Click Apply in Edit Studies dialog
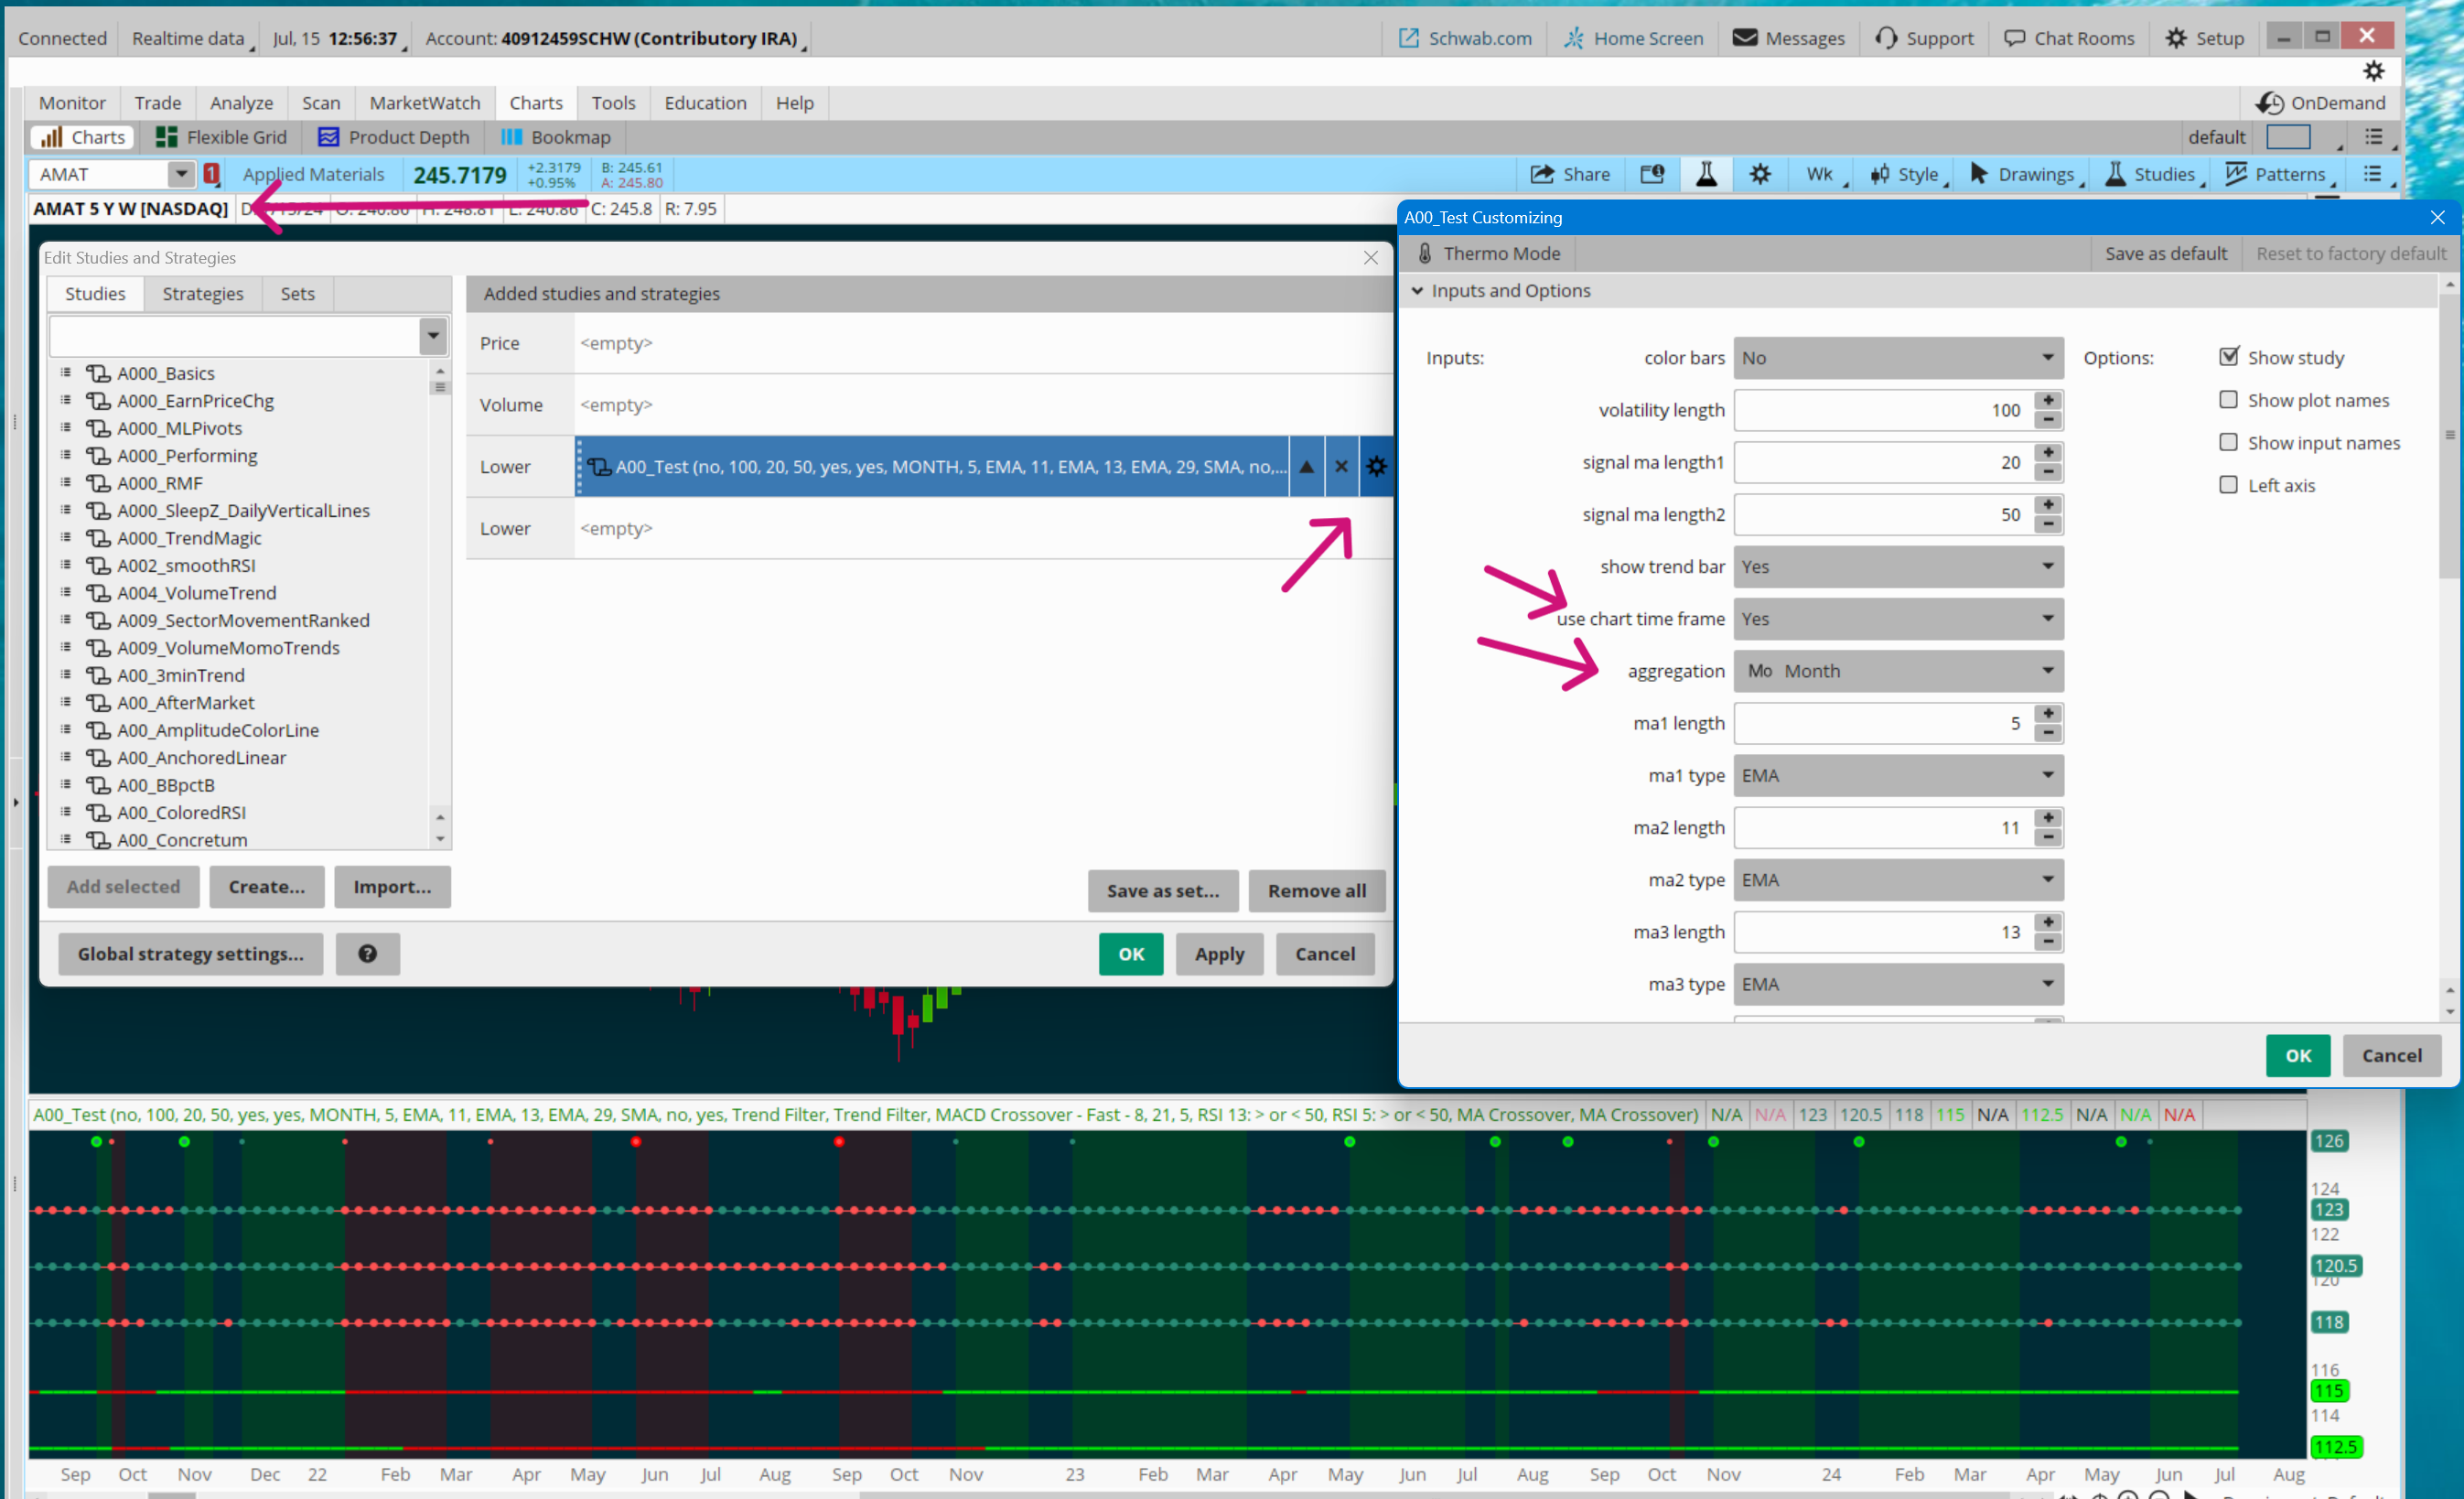 1218,953
